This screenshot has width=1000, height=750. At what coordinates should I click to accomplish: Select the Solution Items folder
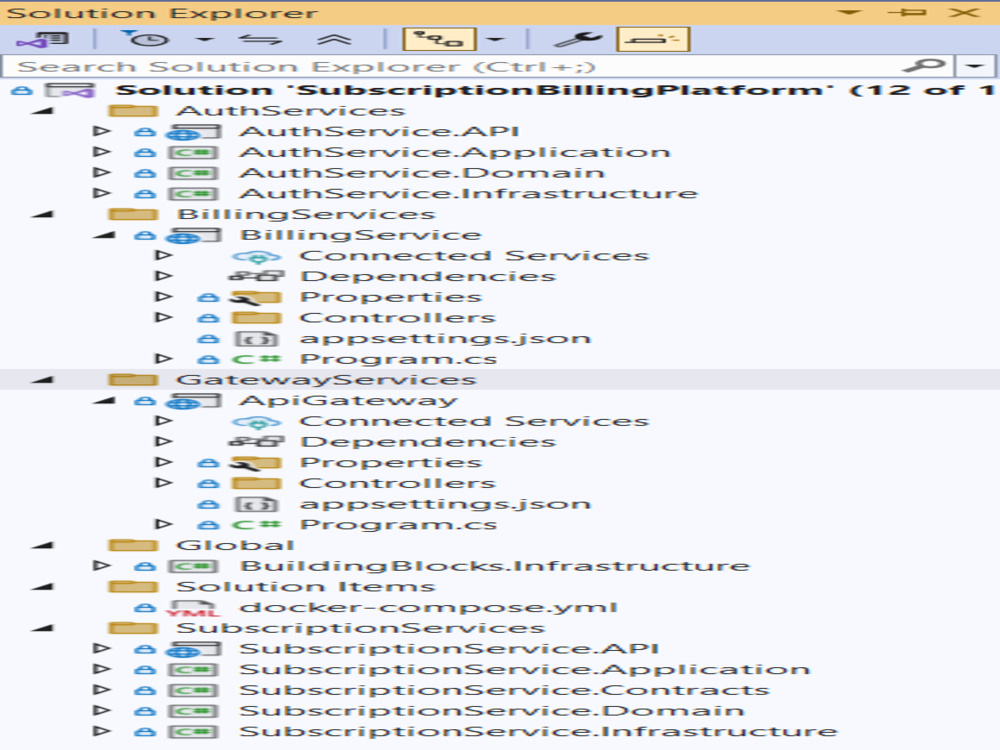tap(305, 587)
